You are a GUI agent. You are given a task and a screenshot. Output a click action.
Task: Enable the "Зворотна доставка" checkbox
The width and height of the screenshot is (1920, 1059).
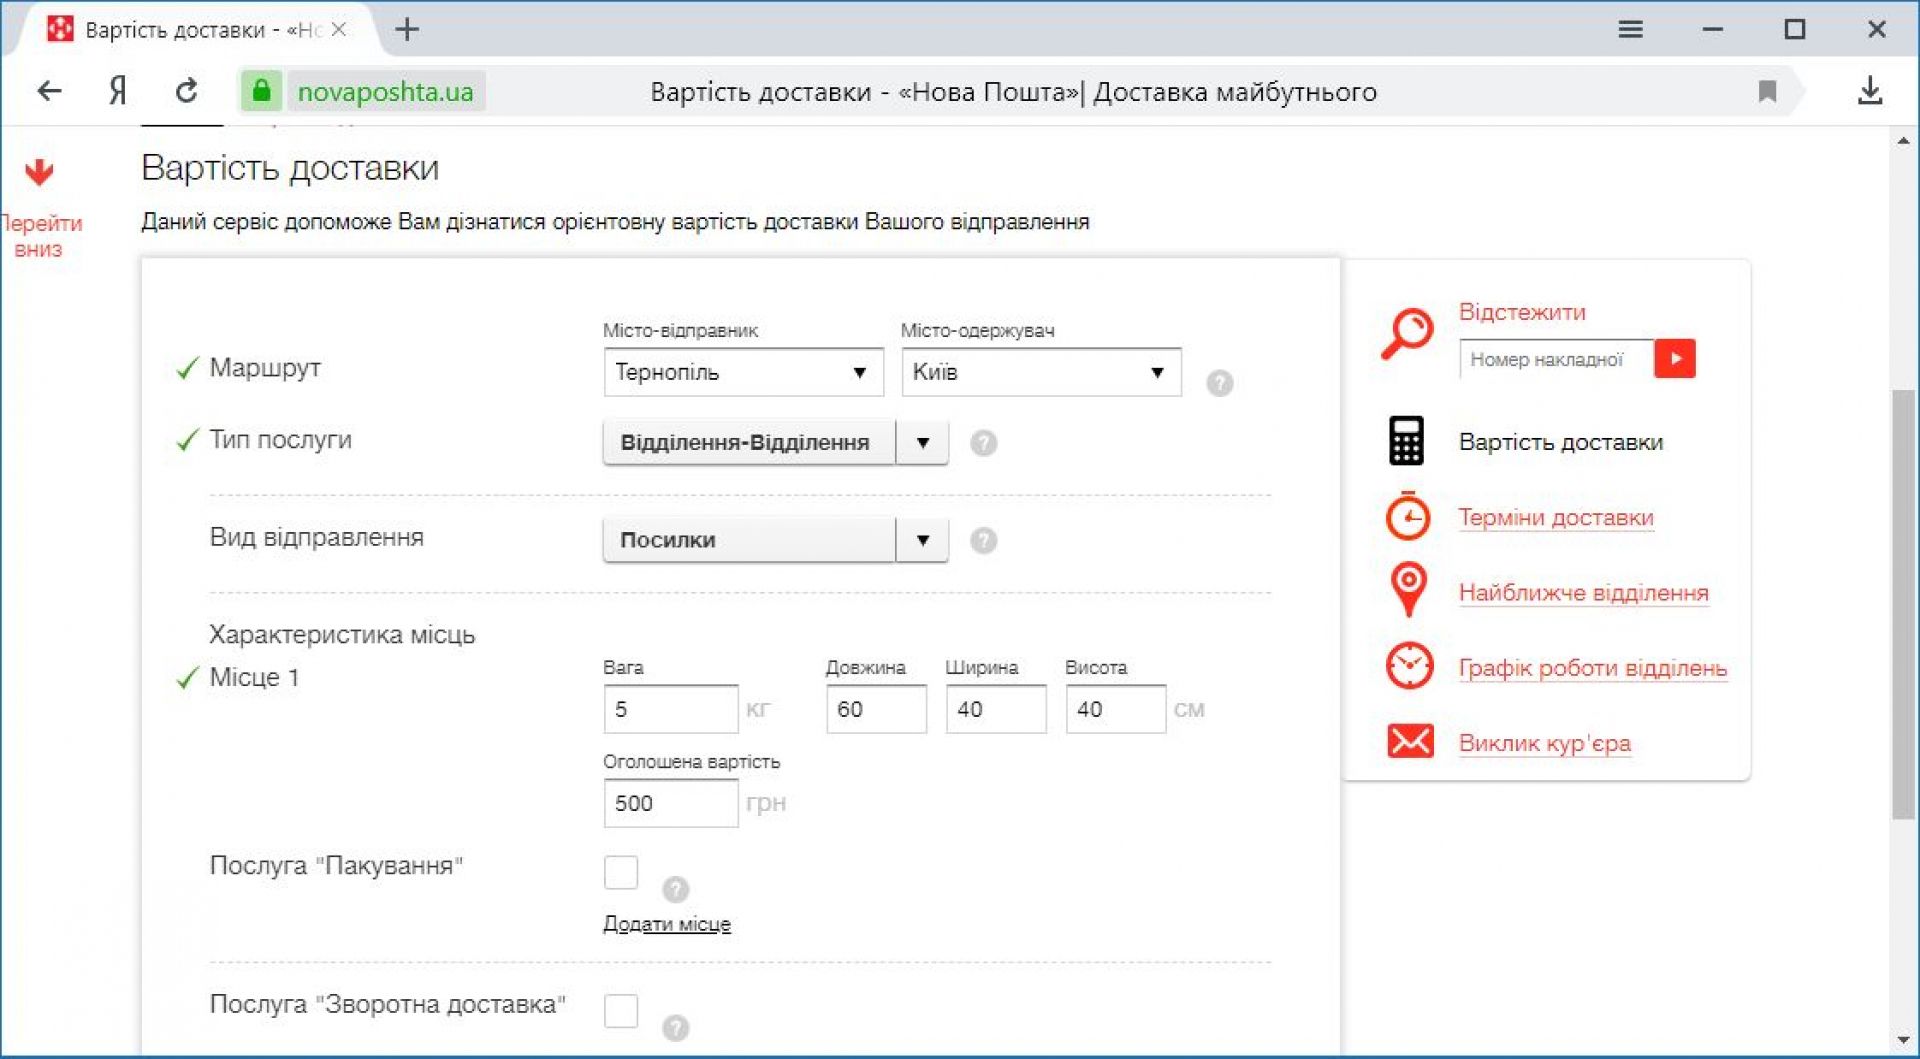621,1010
